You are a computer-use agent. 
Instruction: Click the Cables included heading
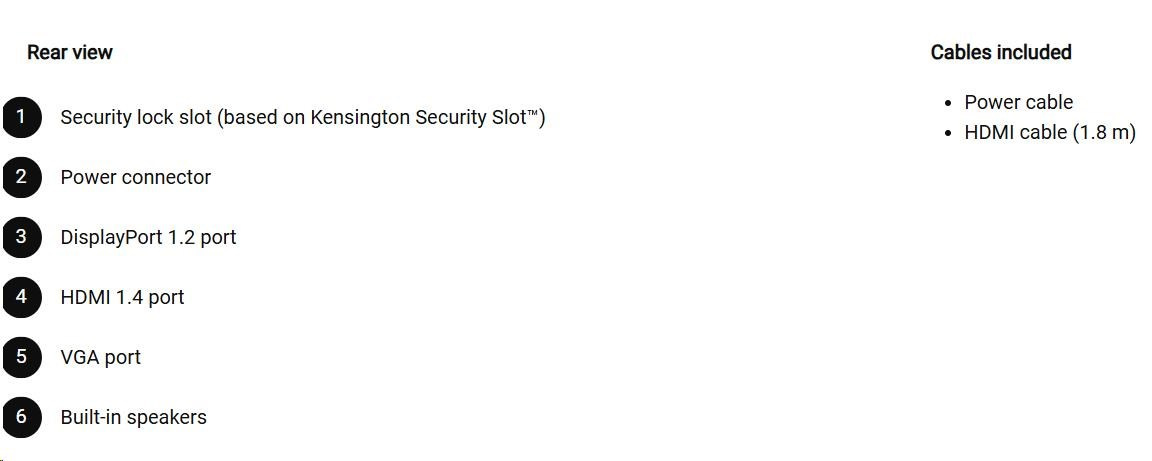(1001, 52)
